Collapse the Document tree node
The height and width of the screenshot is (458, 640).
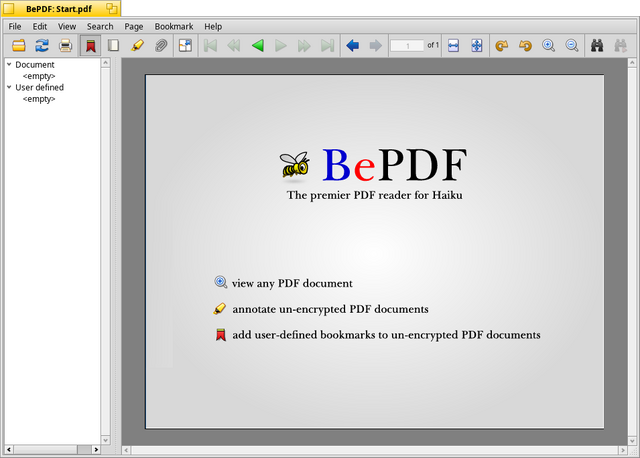coord(9,64)
